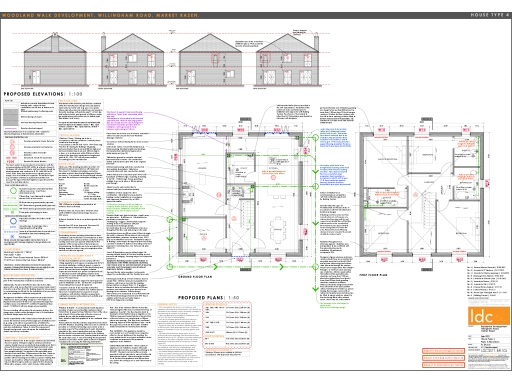Select the elevation with central ridge chimney
Screen dimensions: 512x384
click(55, 59)
